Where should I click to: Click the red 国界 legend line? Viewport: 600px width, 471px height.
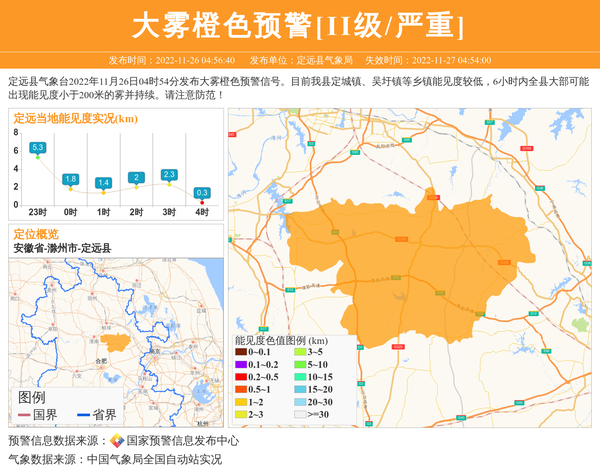pyautogui.click(x=22, y=415)
